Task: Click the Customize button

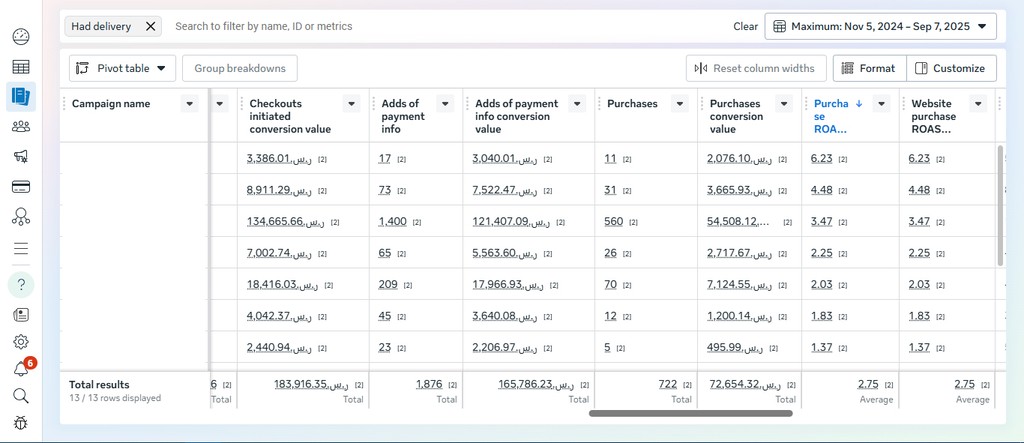Action: coord(950,68)
